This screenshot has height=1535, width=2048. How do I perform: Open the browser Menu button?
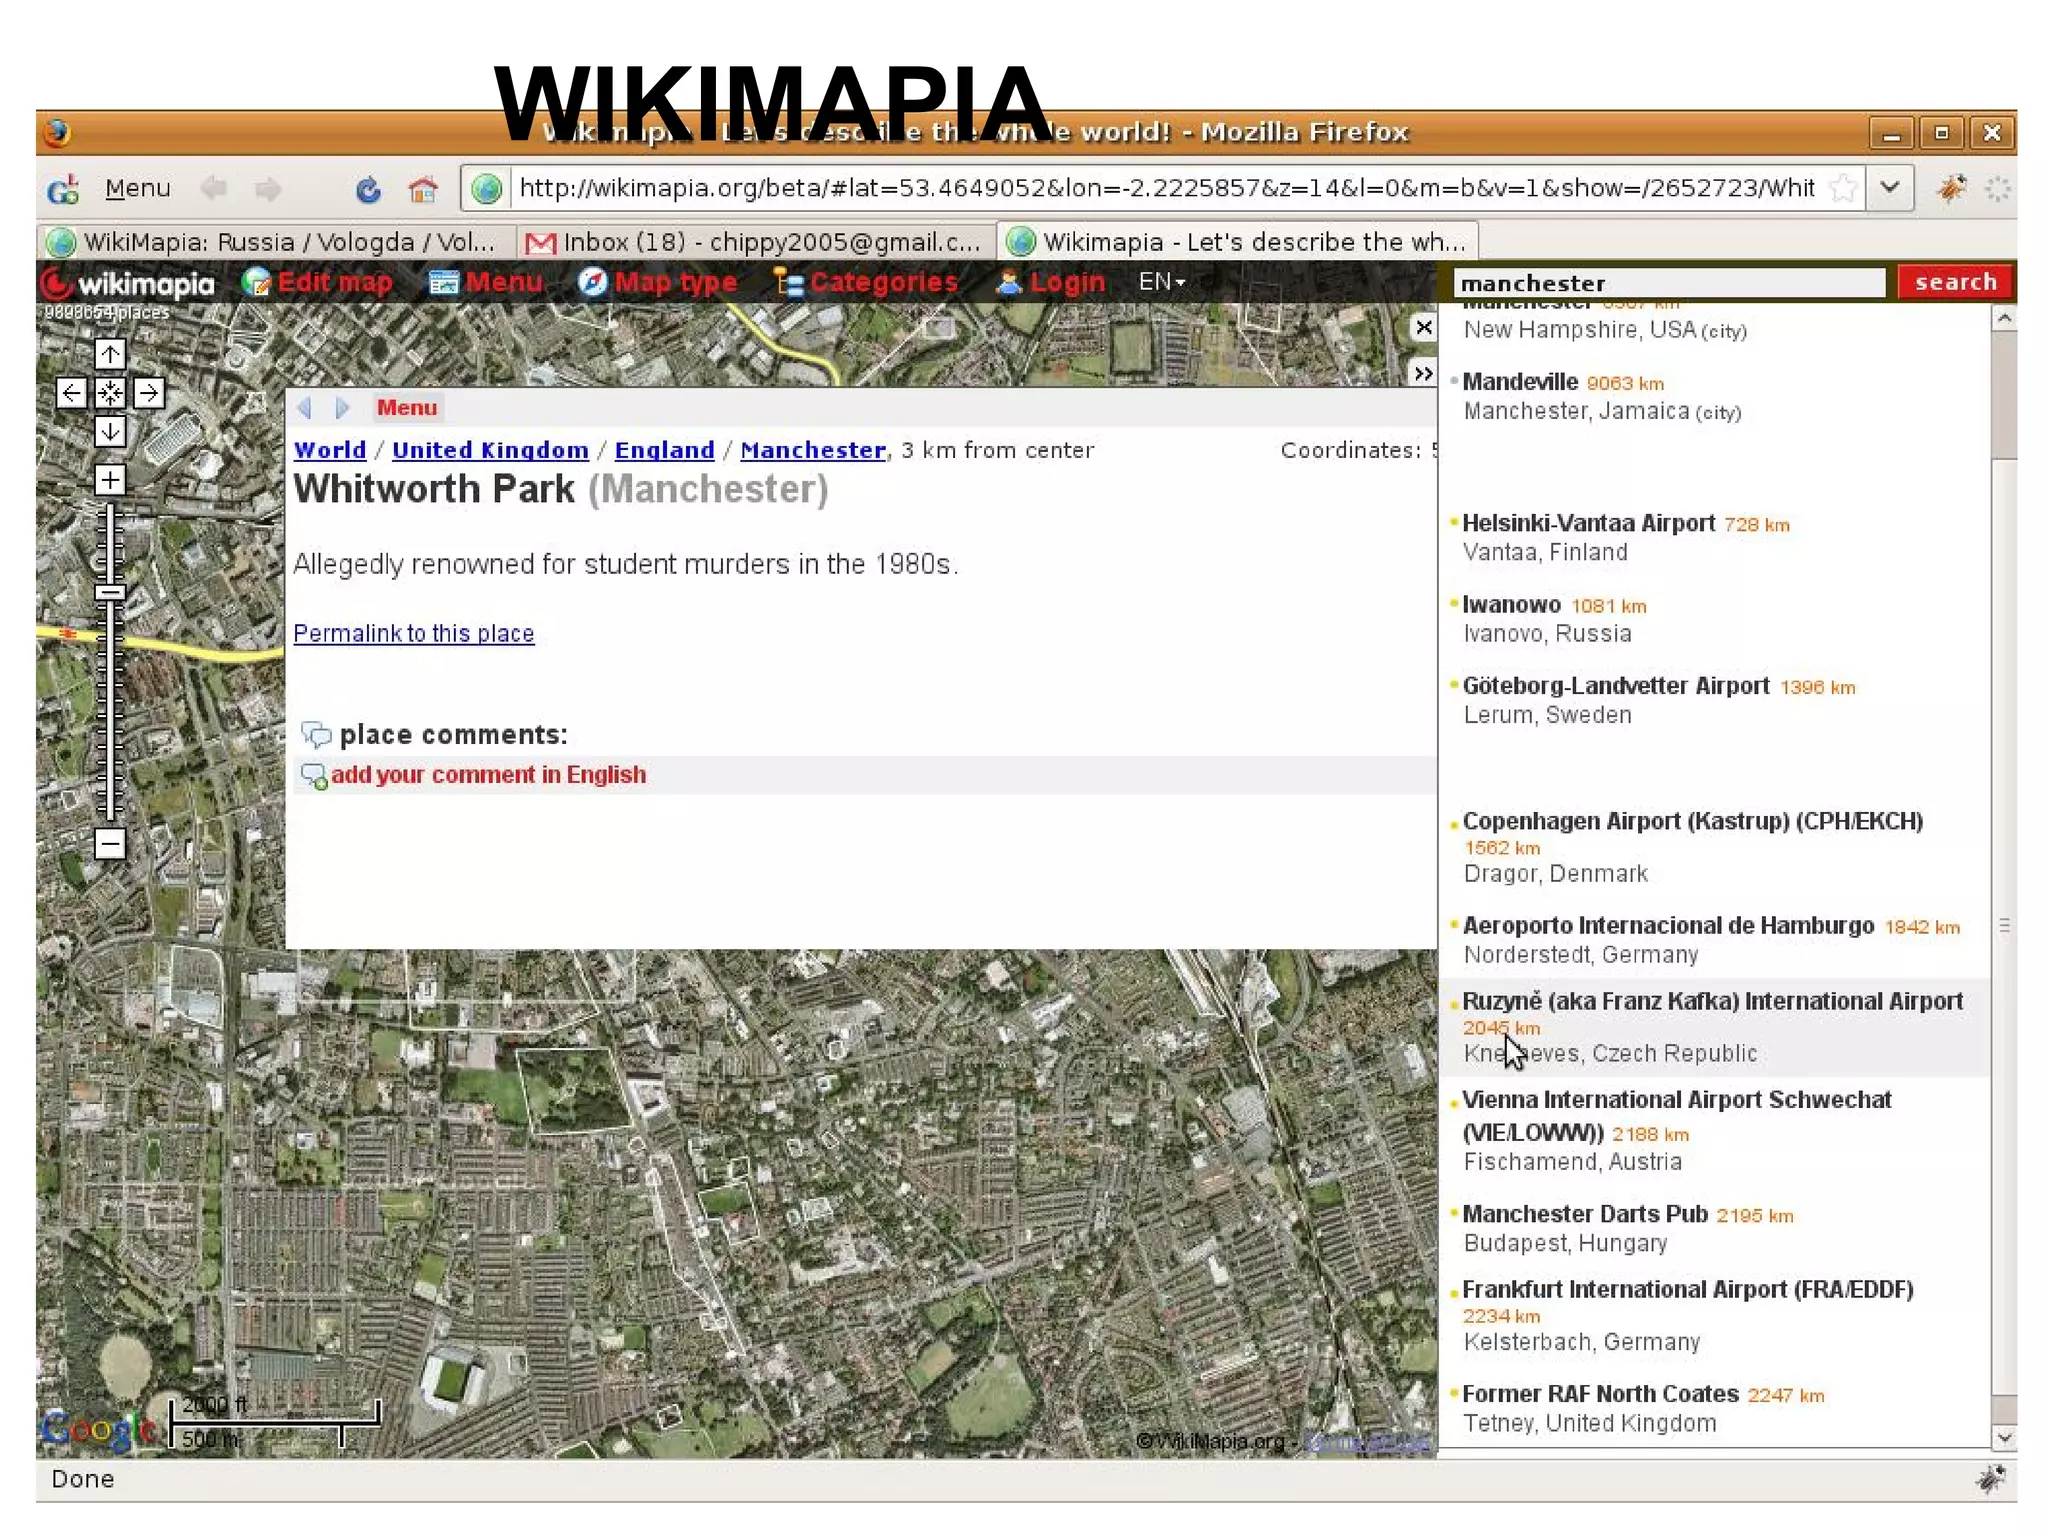coord(138,188)
